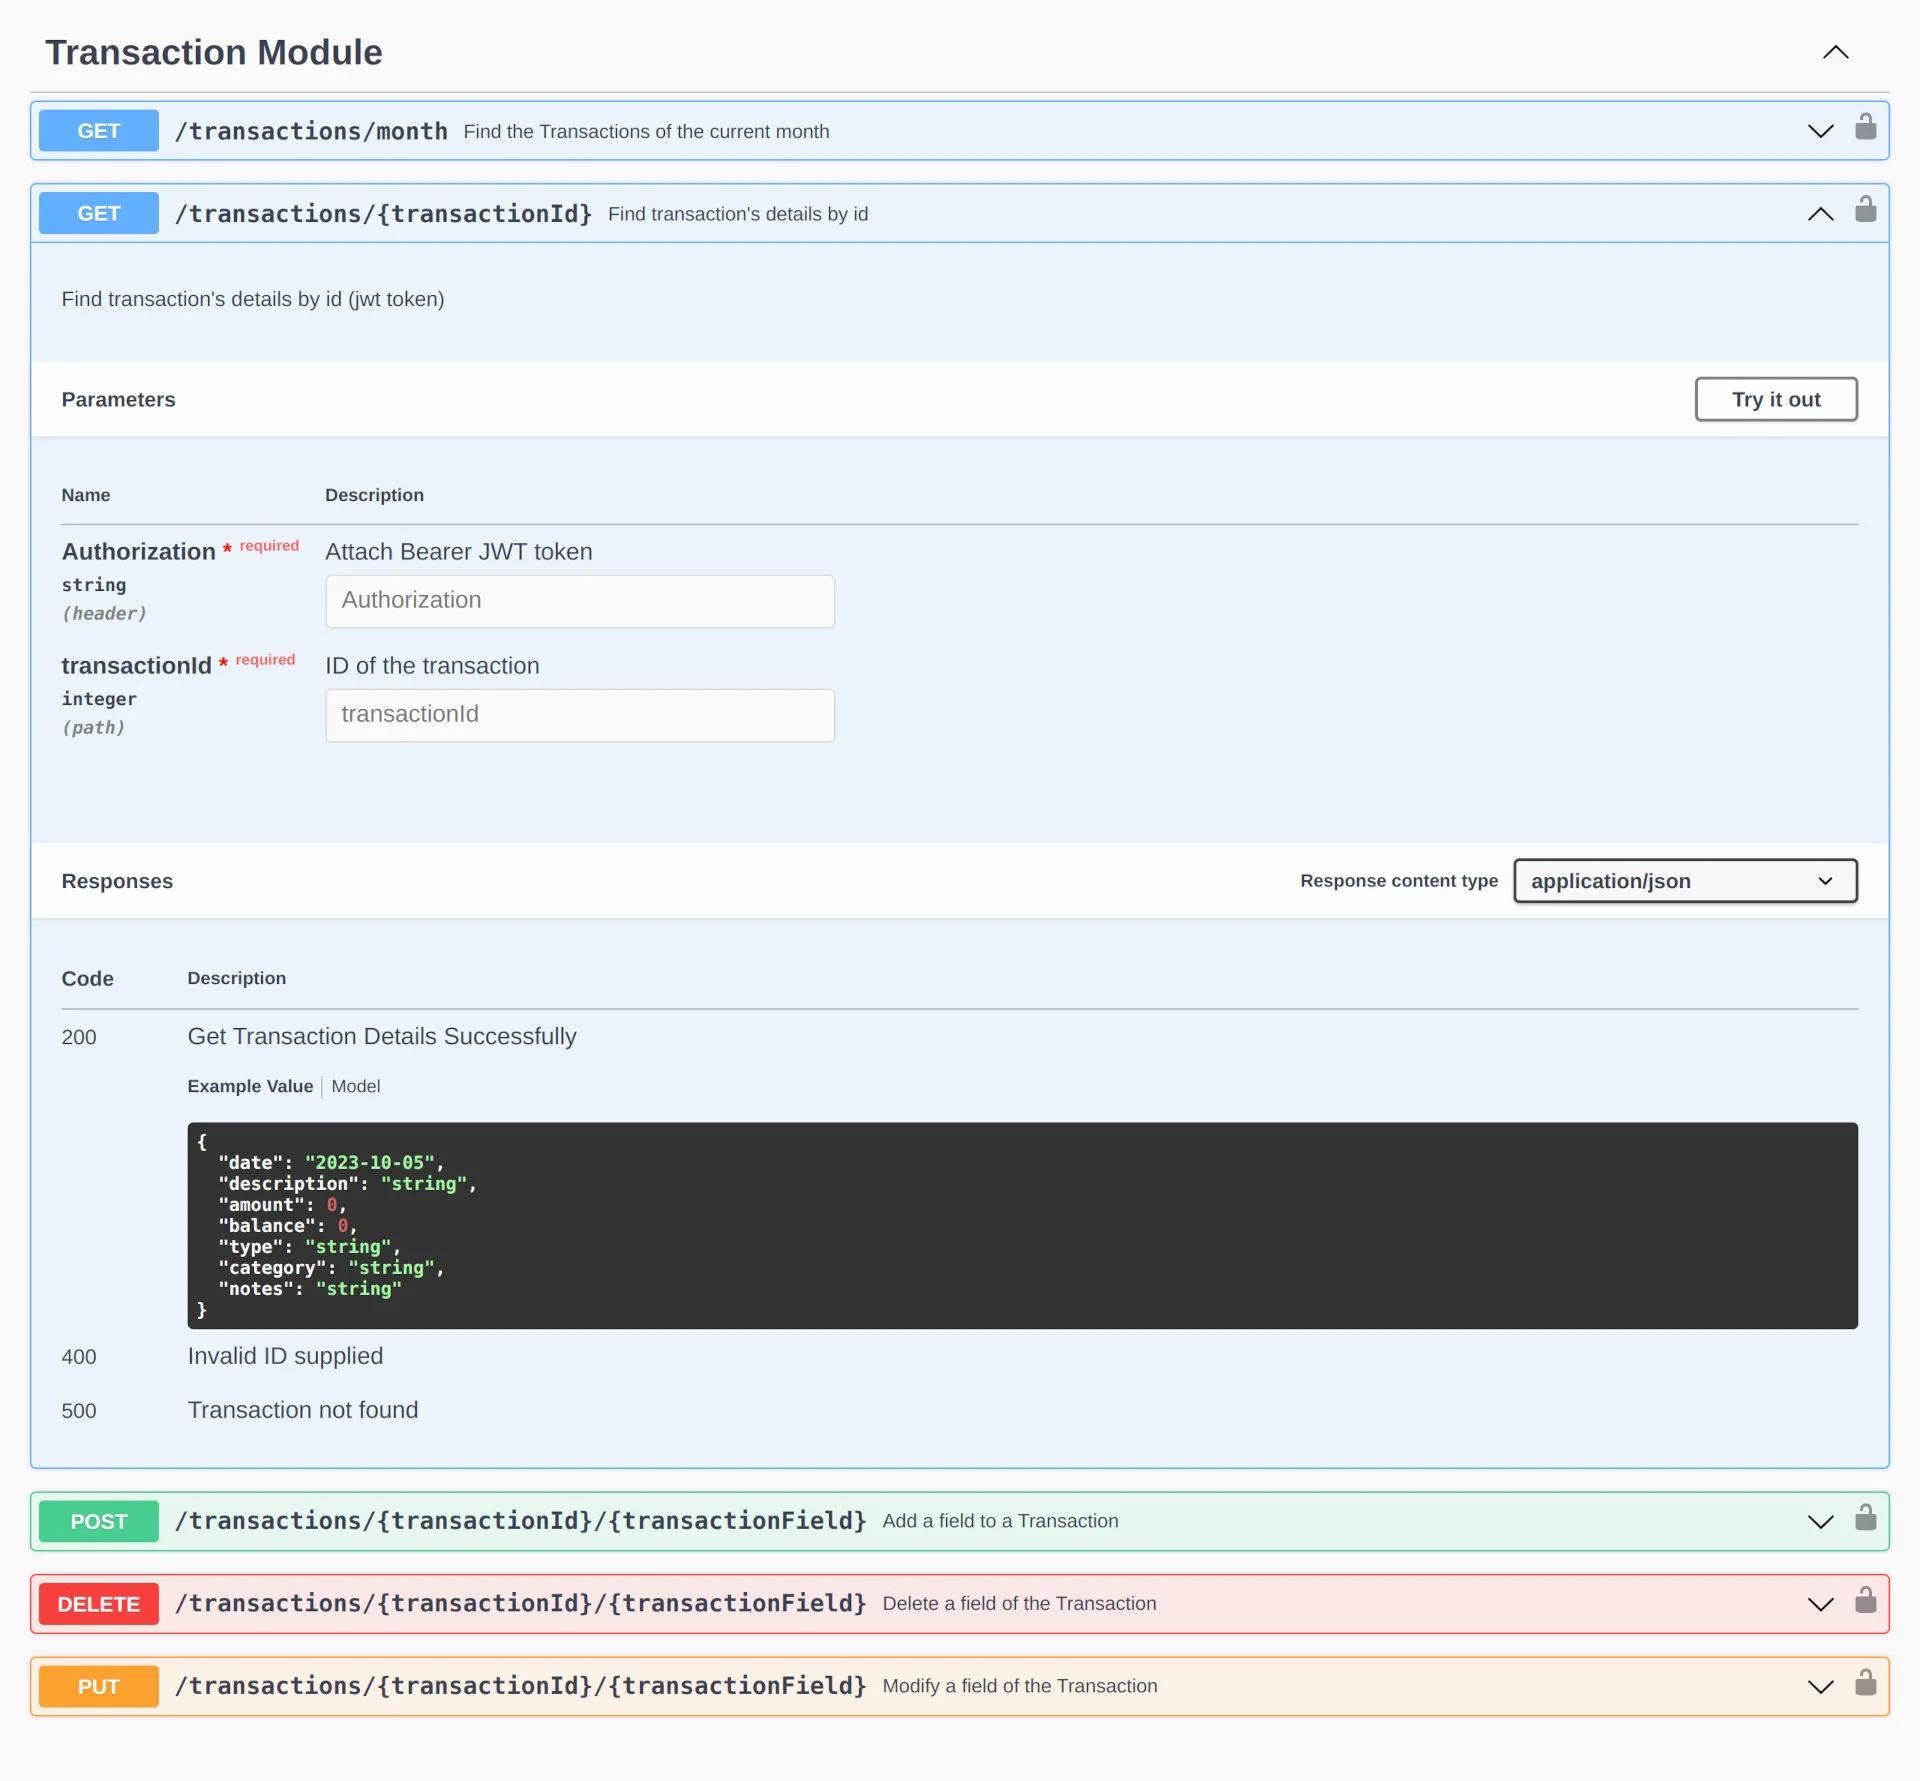Click the Example Value tab in responses
Screen dimensions: 1920x1781
coord(249,1085)
